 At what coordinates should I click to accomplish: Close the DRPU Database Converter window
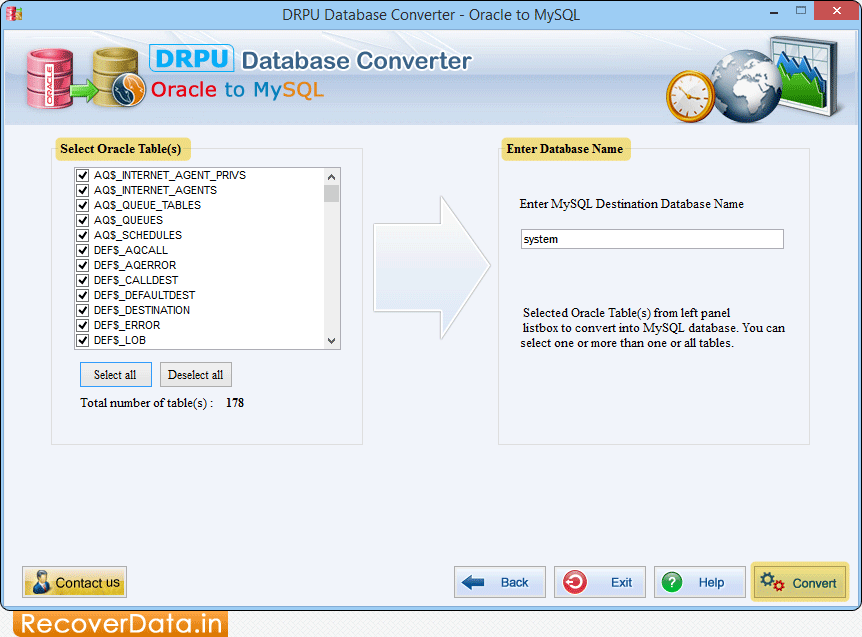(x=837, y=11)
